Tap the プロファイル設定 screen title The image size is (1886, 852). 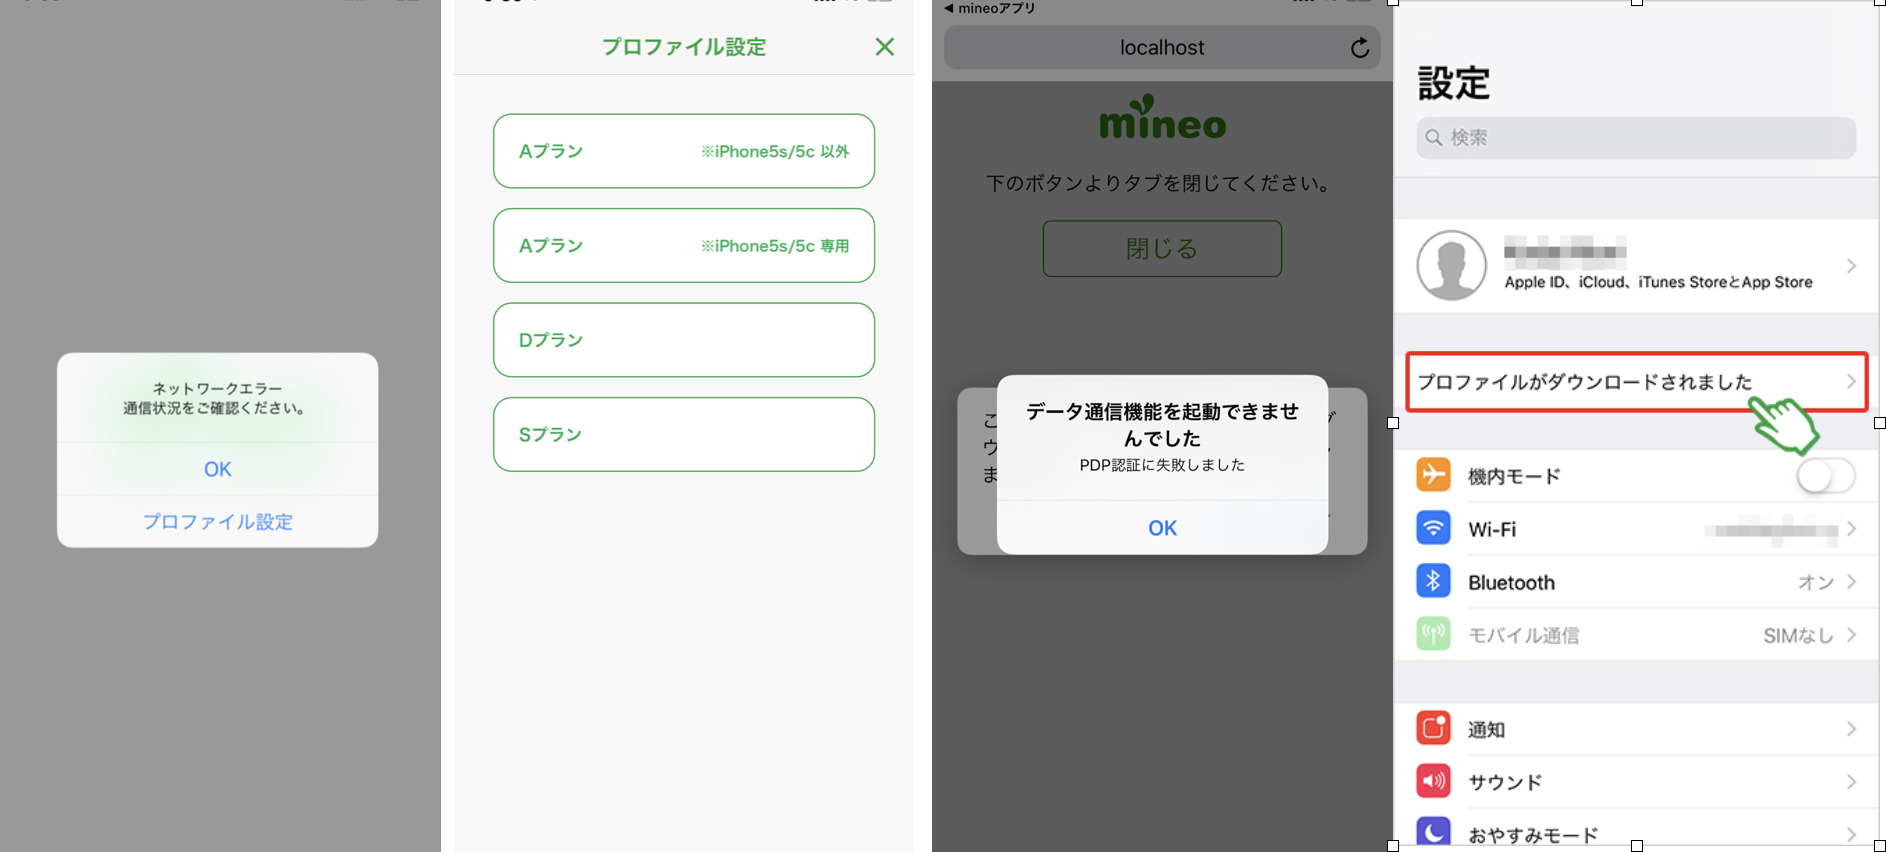684,46
